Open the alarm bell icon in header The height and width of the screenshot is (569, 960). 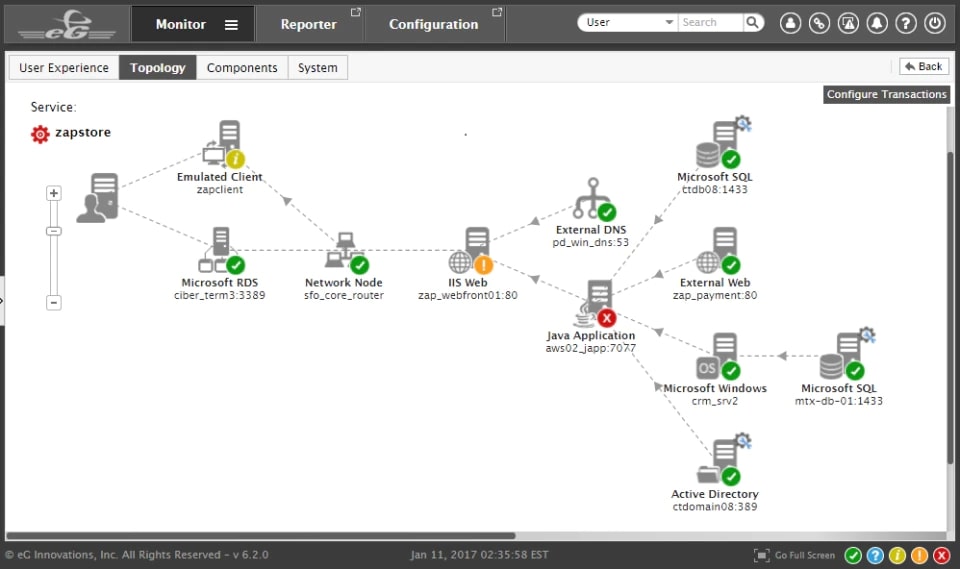pyautogui.click(x=876, y=23)
